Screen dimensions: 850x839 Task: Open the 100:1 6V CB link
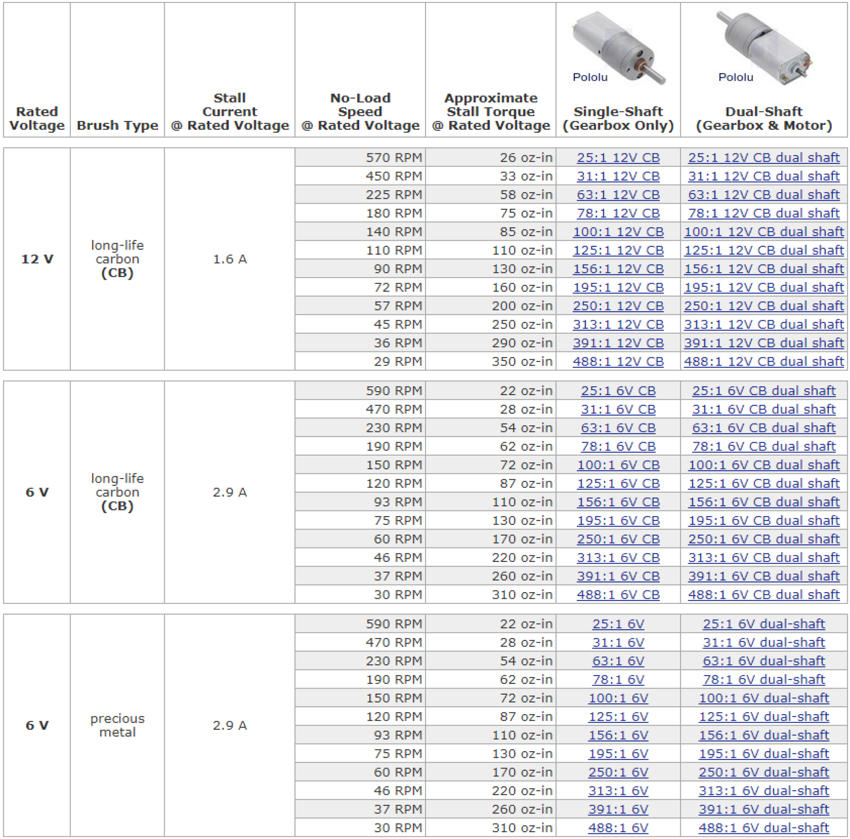(x=618, y=465)
